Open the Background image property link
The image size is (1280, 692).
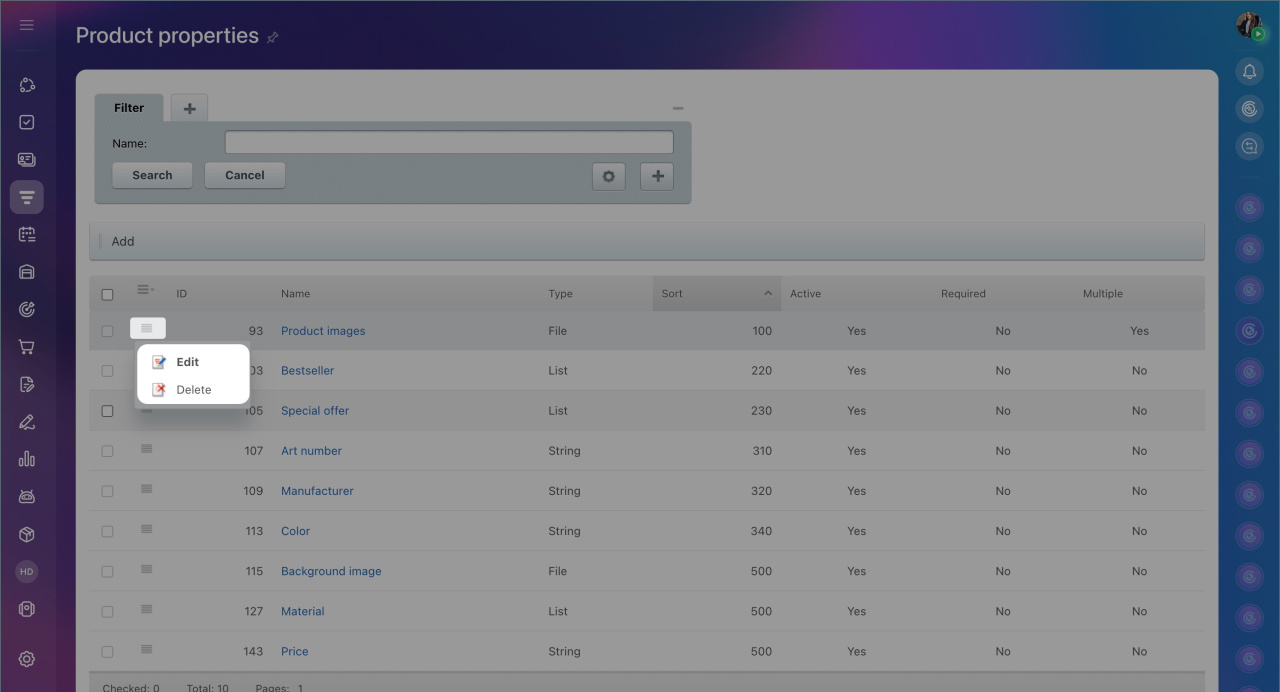(331, 571)
